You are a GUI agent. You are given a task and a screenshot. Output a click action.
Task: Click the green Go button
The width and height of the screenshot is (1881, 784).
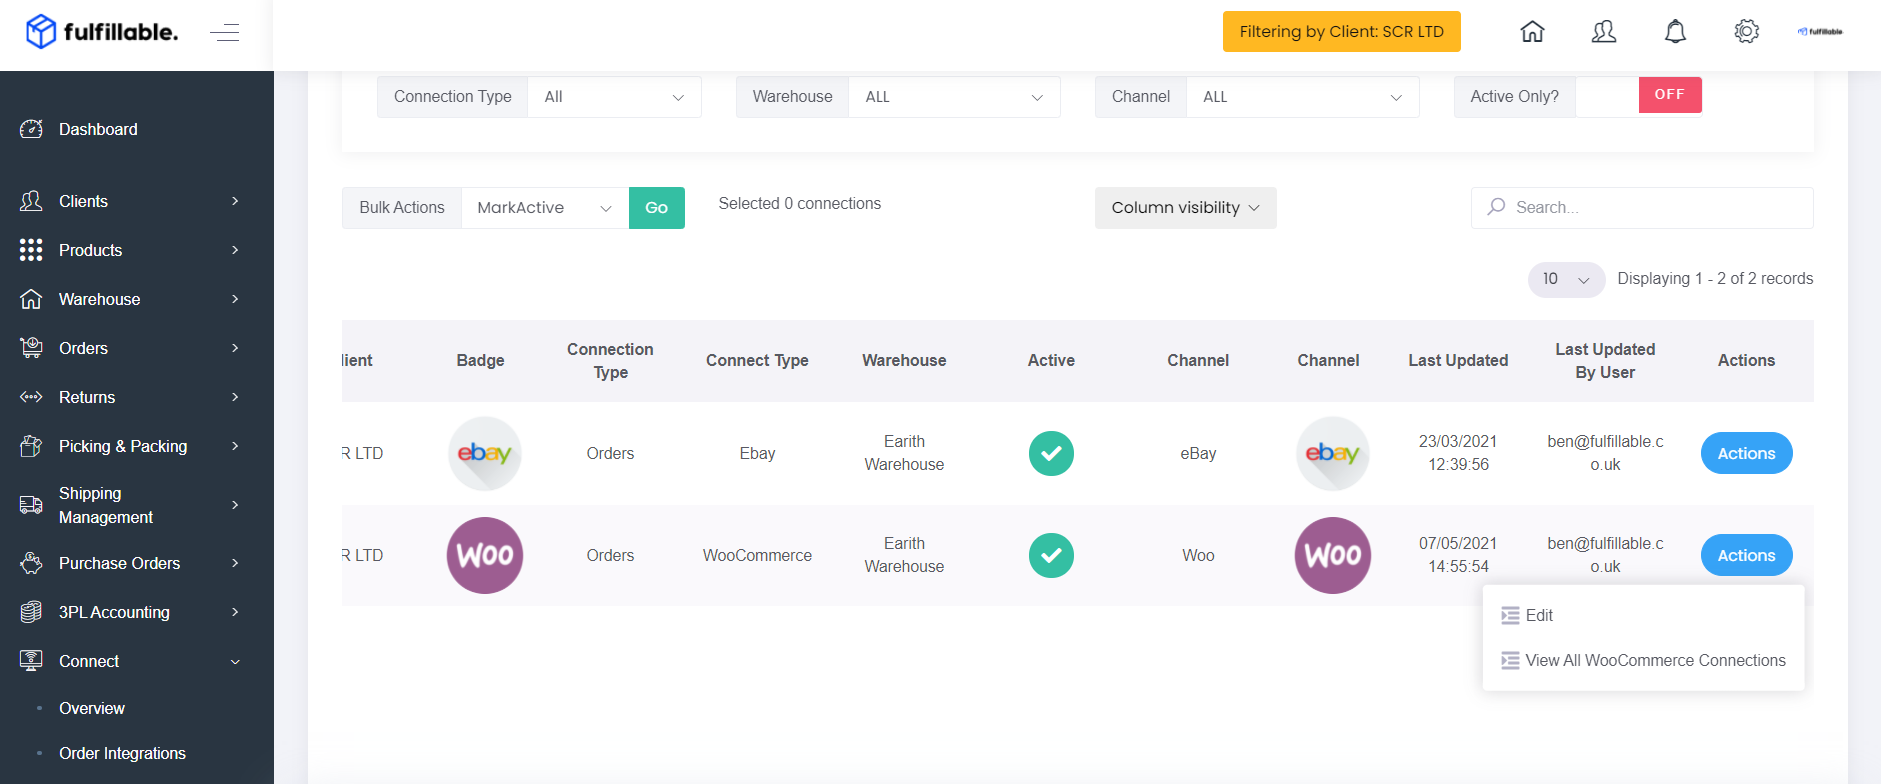(x=657, y=208)
